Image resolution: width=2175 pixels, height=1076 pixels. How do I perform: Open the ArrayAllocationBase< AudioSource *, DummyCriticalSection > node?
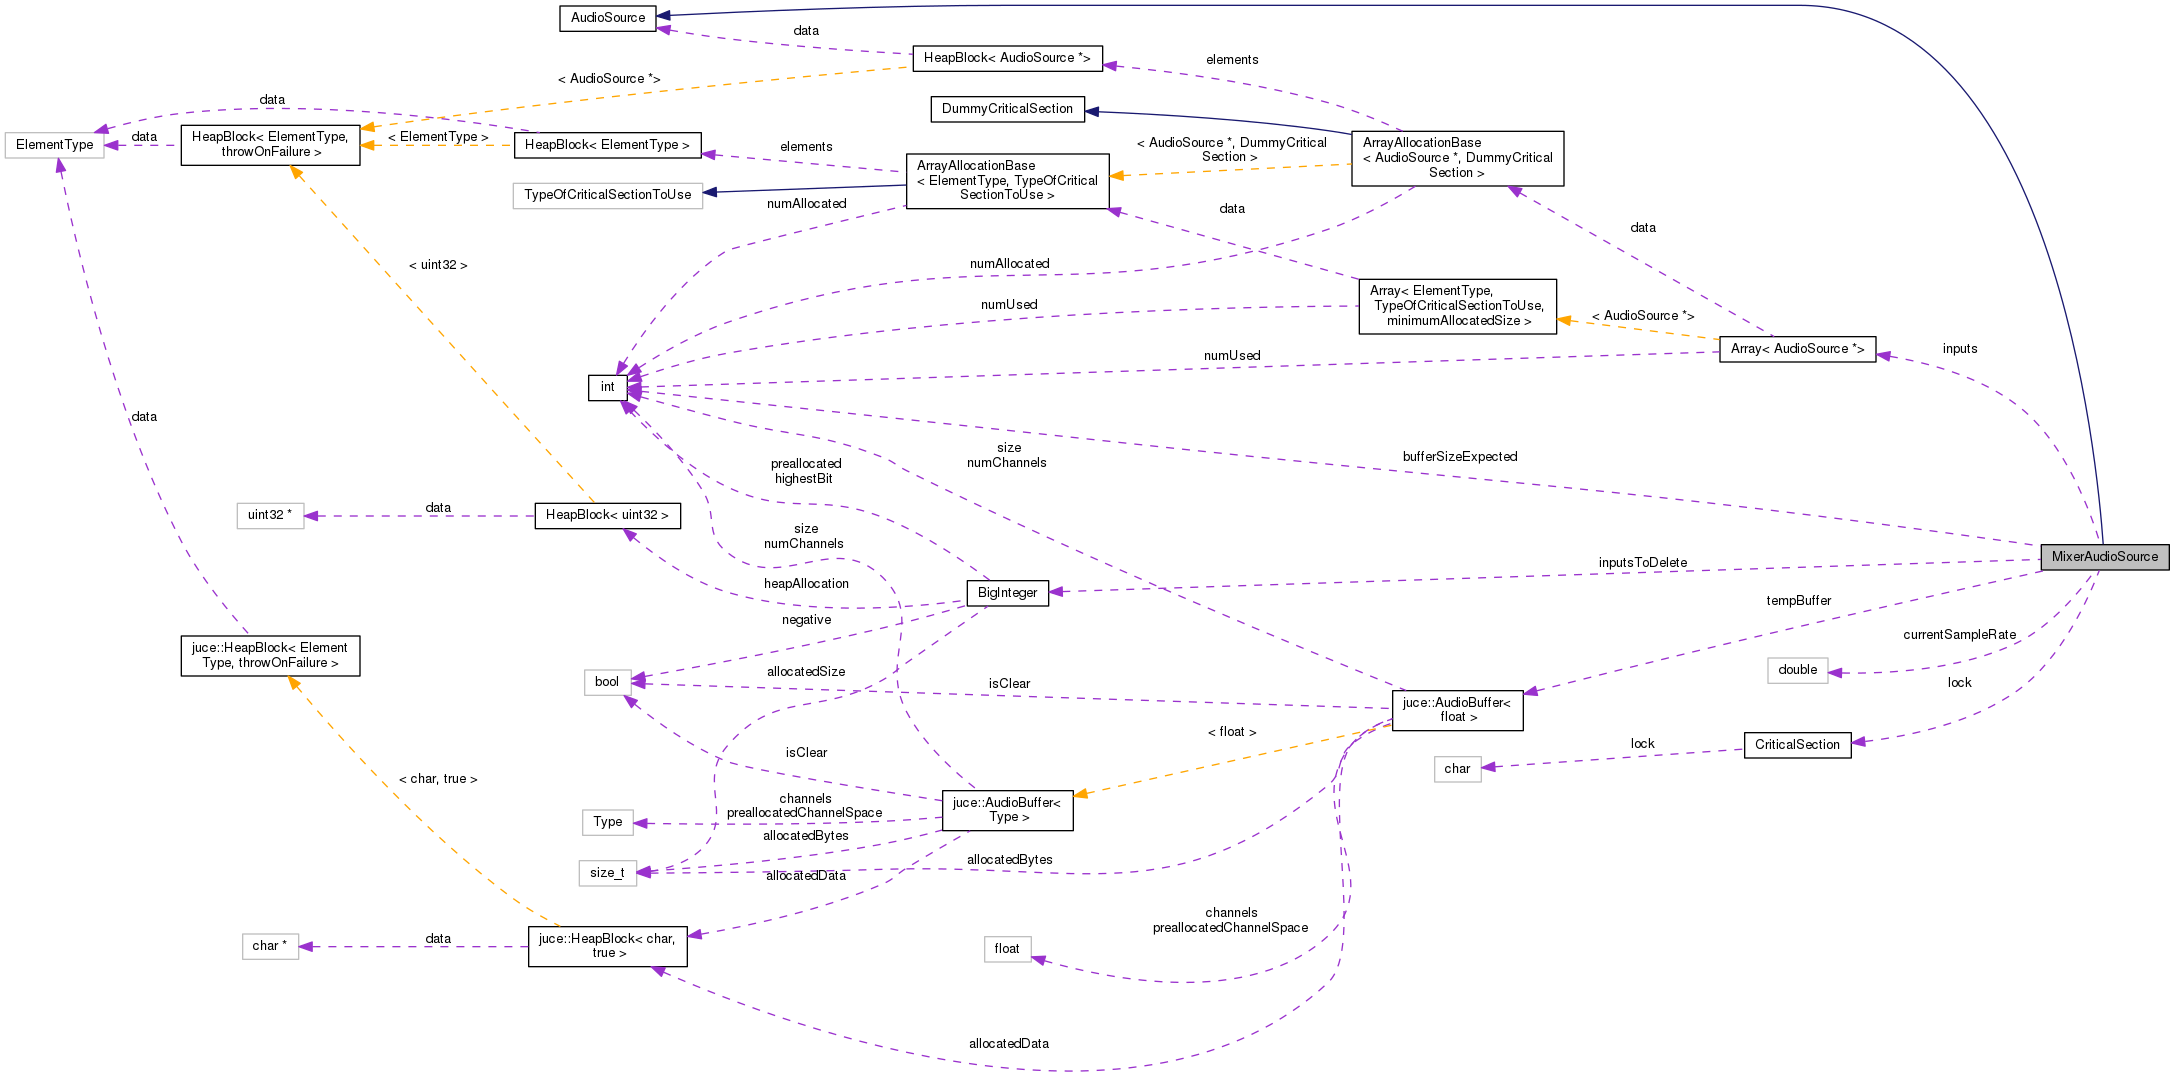(x=1458, y=157)
